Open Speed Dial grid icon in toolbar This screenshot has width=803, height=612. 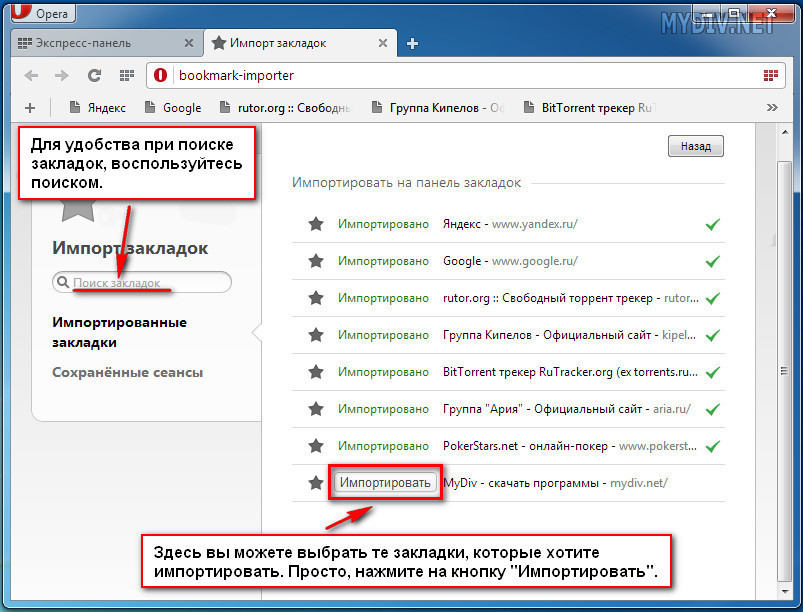point(126,76)
